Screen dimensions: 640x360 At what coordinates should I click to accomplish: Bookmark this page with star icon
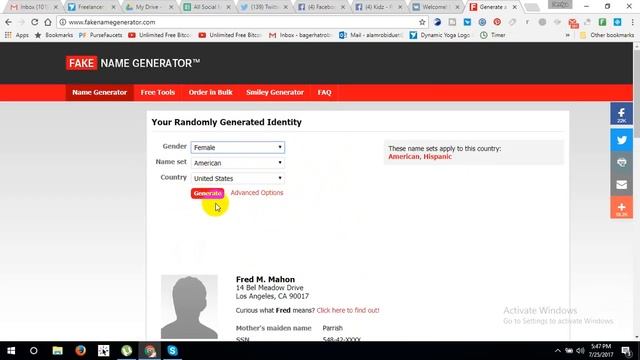click(422, 22)
